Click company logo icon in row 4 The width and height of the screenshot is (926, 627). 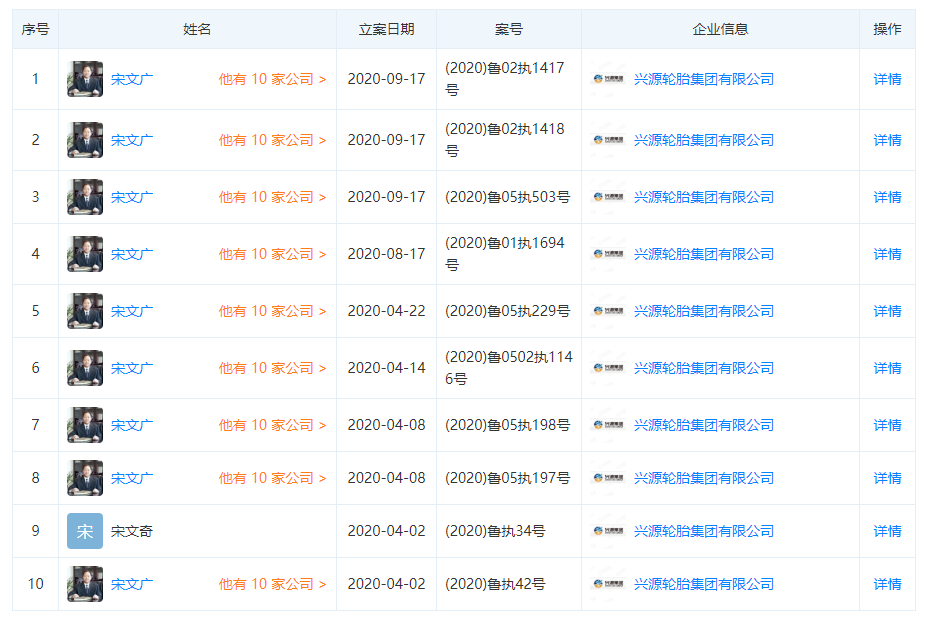coord(609,254)
